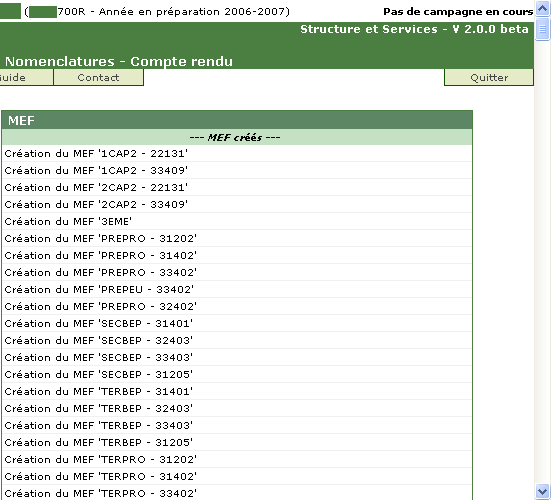Viewport: 551px width, 500px height.
Task: Click 'Structure et Services' banner text
Action: [x=369, y=29]
